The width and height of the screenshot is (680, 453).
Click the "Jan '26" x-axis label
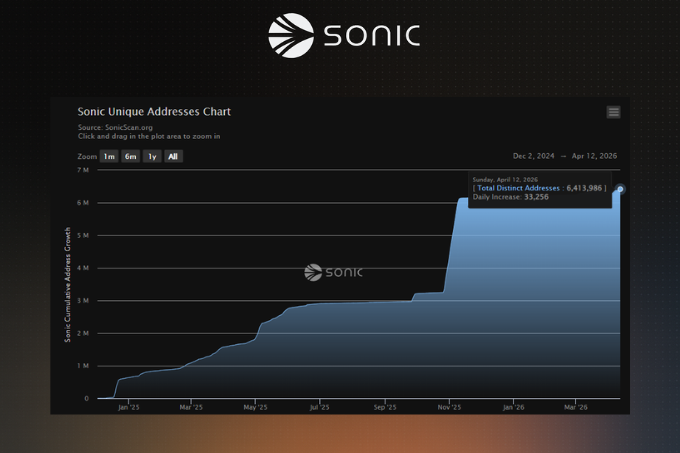(513, 407)
